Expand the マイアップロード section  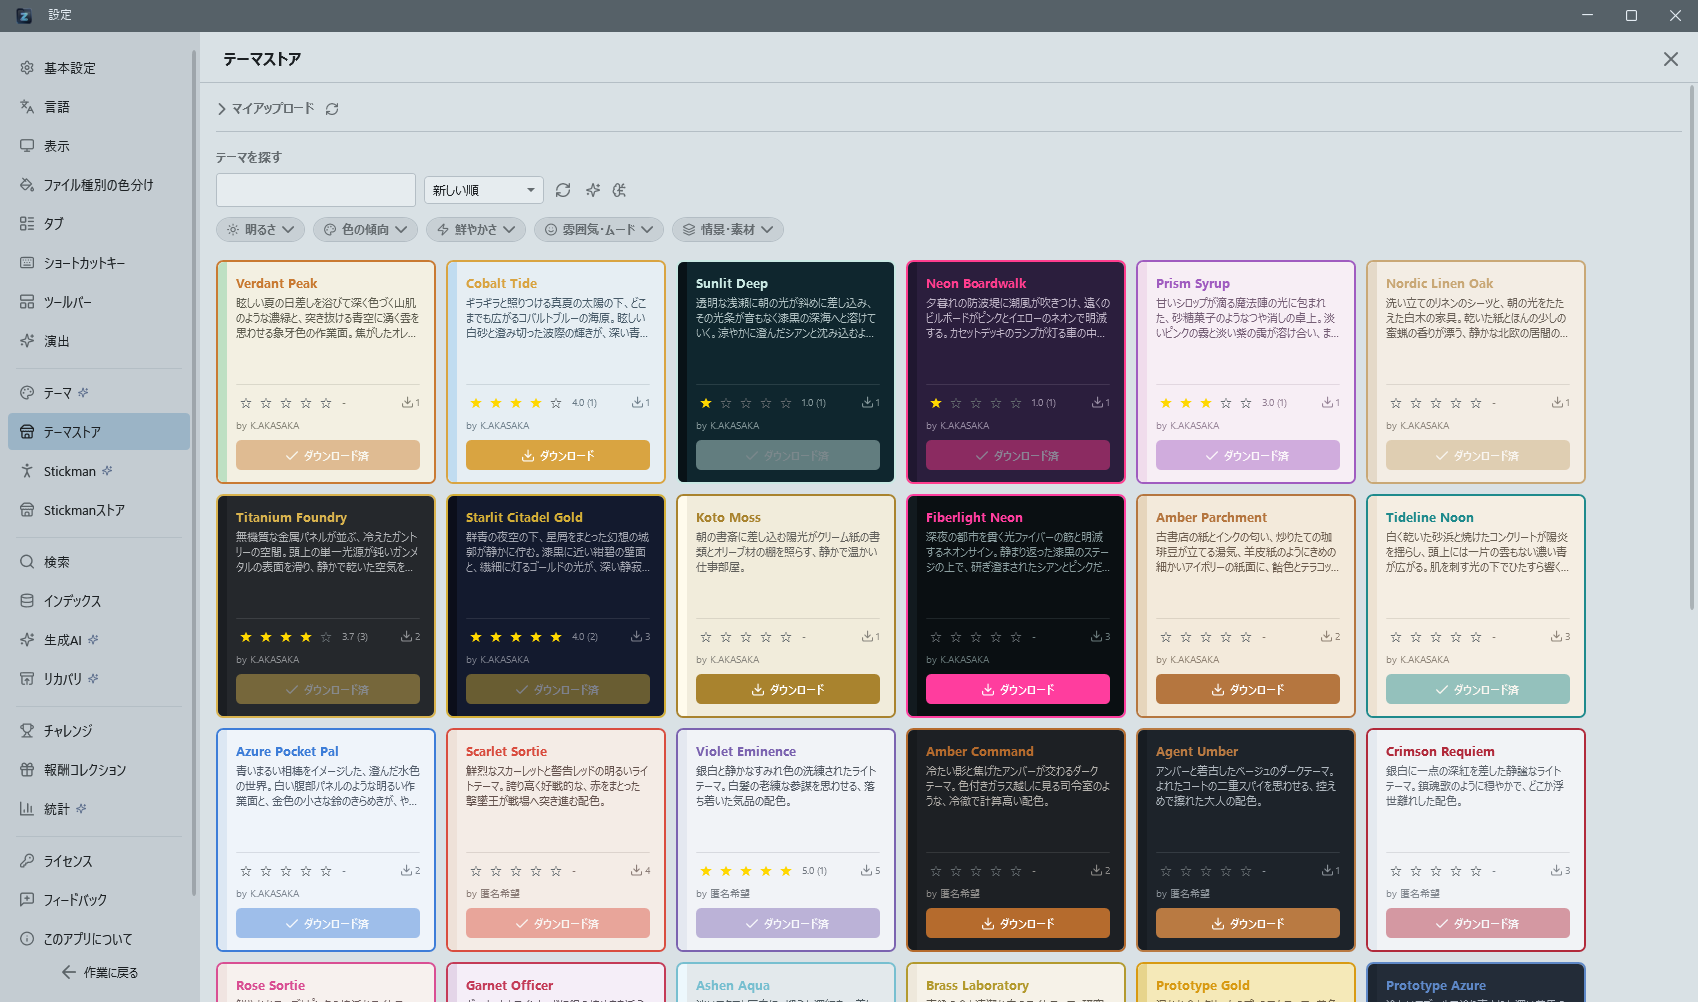pos(266,108)
